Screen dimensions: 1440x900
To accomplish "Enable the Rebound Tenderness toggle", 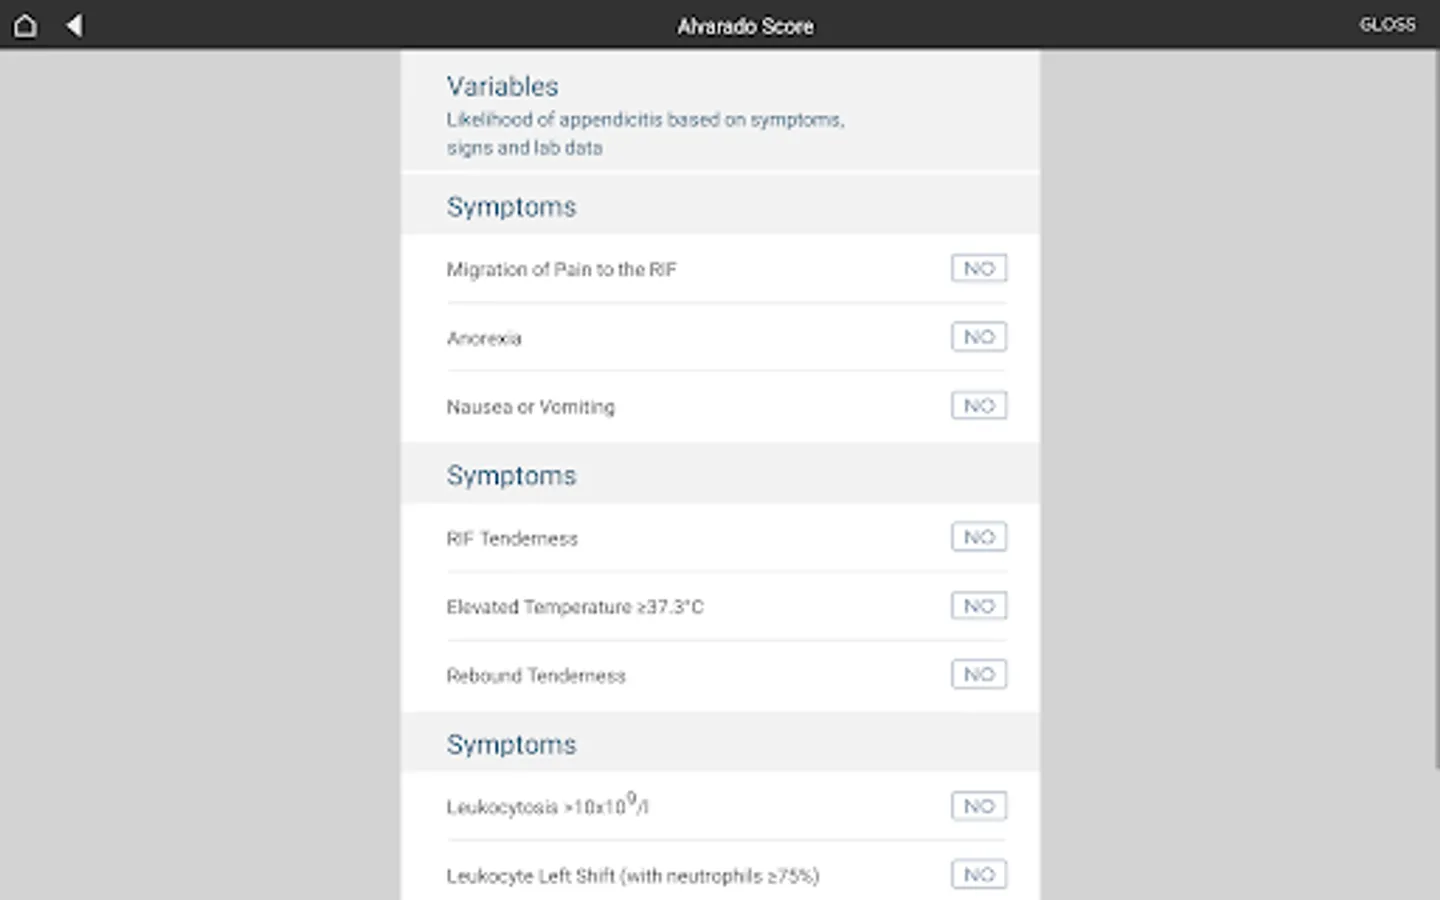I will (x=978, y=675).
